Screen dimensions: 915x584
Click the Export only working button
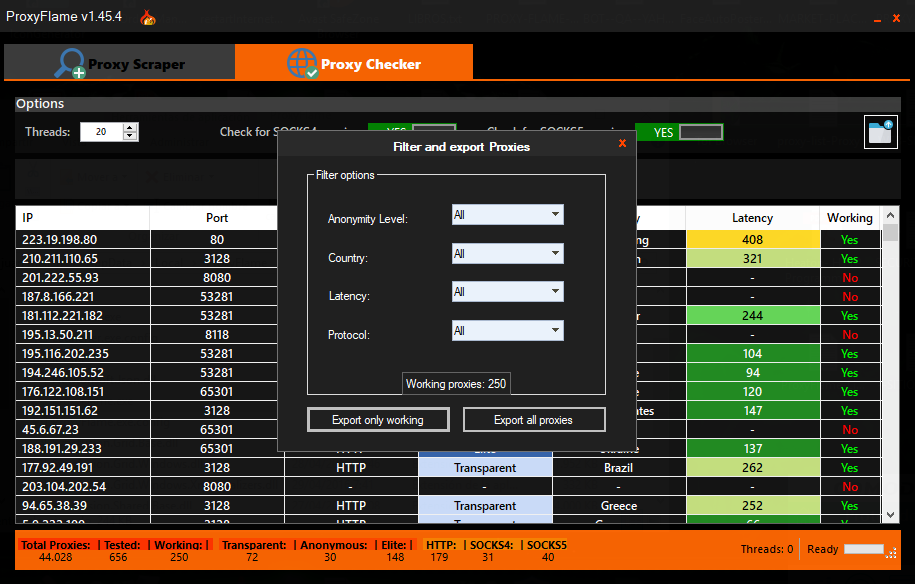click(x=377, y=420)
